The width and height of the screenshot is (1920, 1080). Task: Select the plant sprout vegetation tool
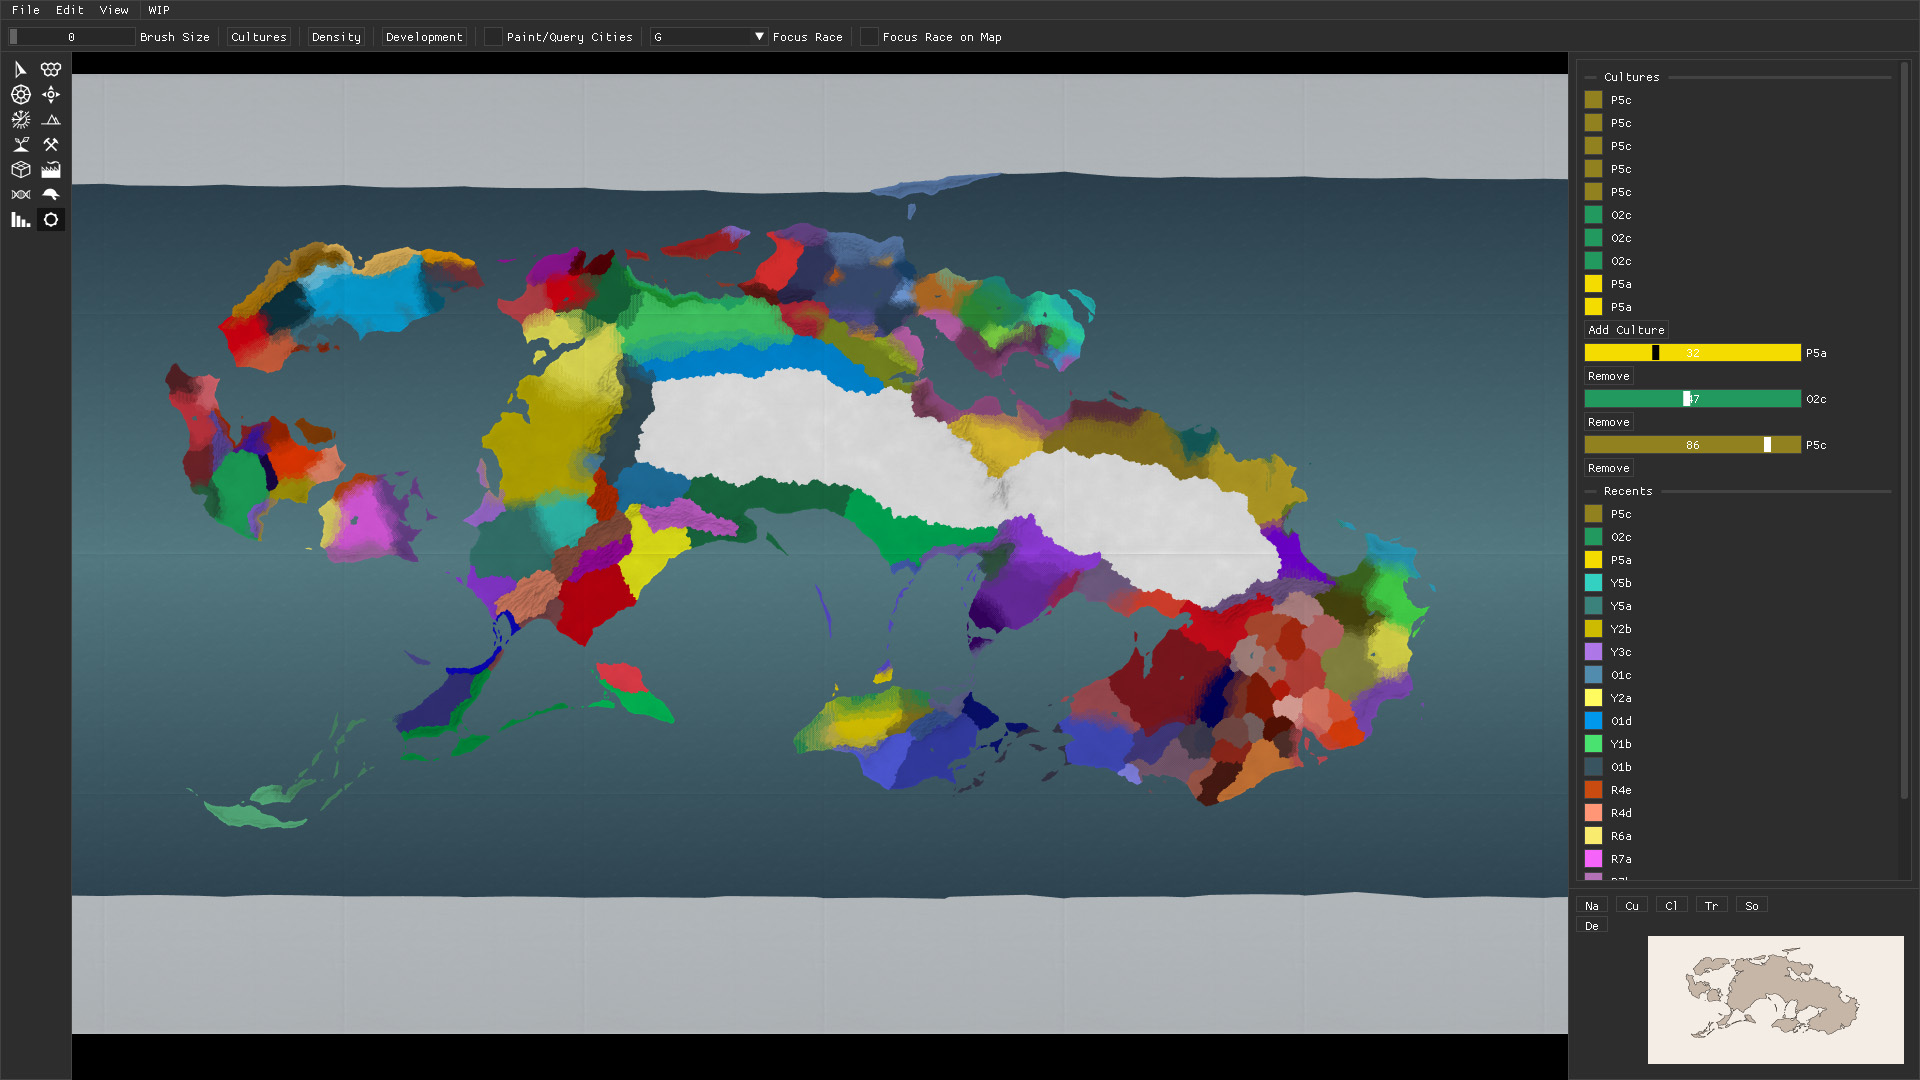click(x=20, y=144)
